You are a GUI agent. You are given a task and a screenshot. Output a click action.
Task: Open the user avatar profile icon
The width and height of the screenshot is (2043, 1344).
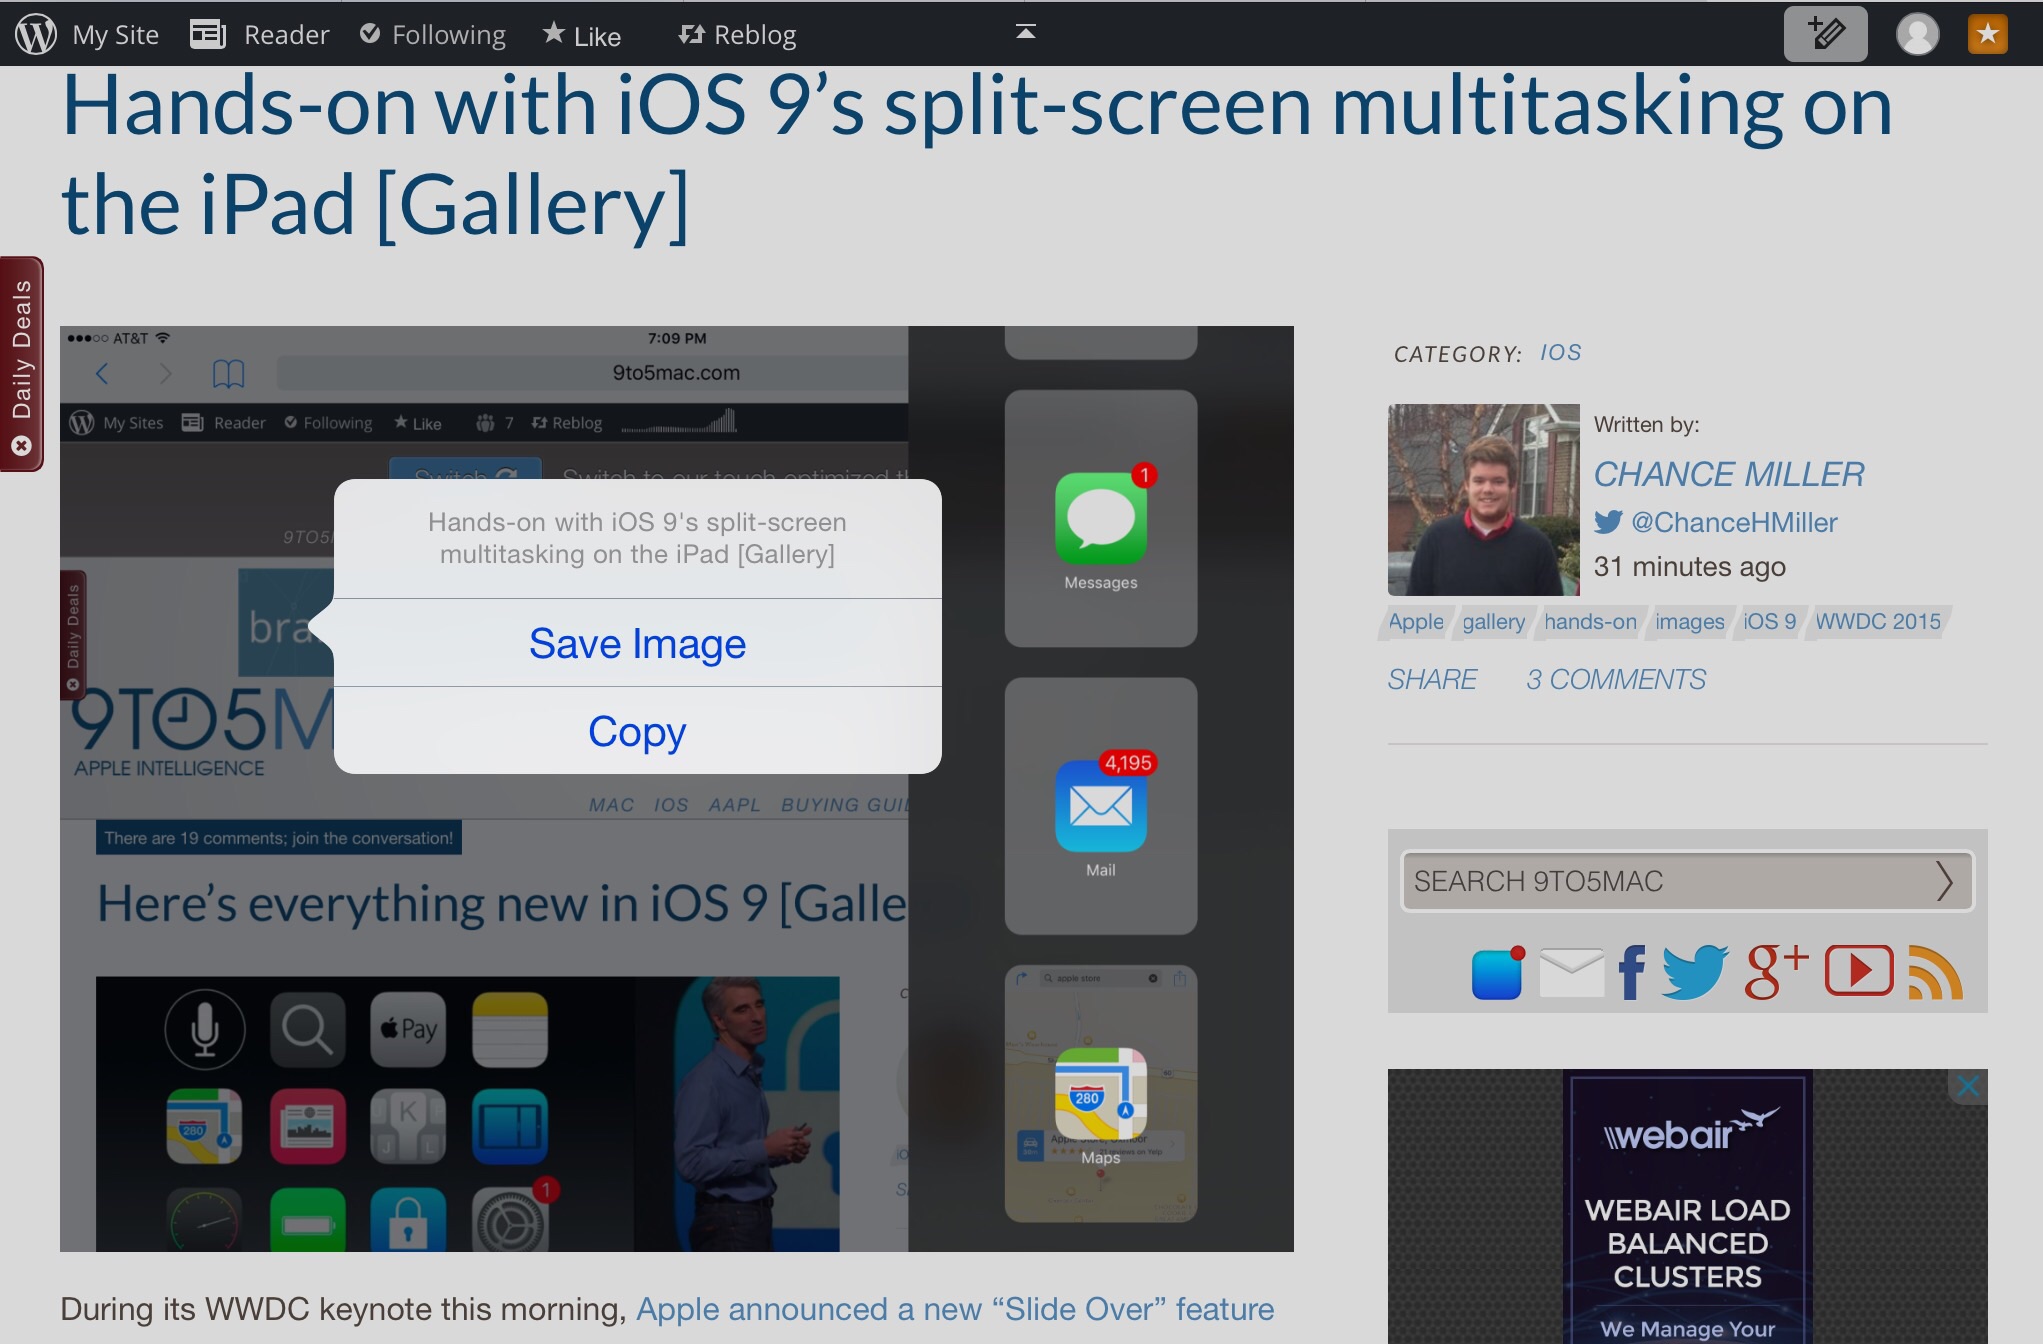point(1917,34)
